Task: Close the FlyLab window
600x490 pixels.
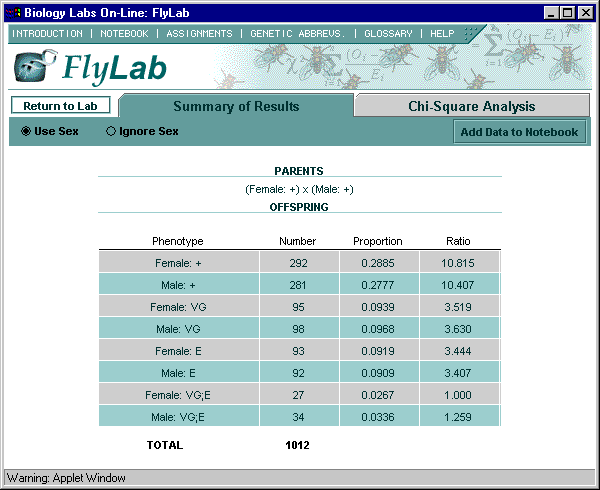Action: click(x=585, y=13)
